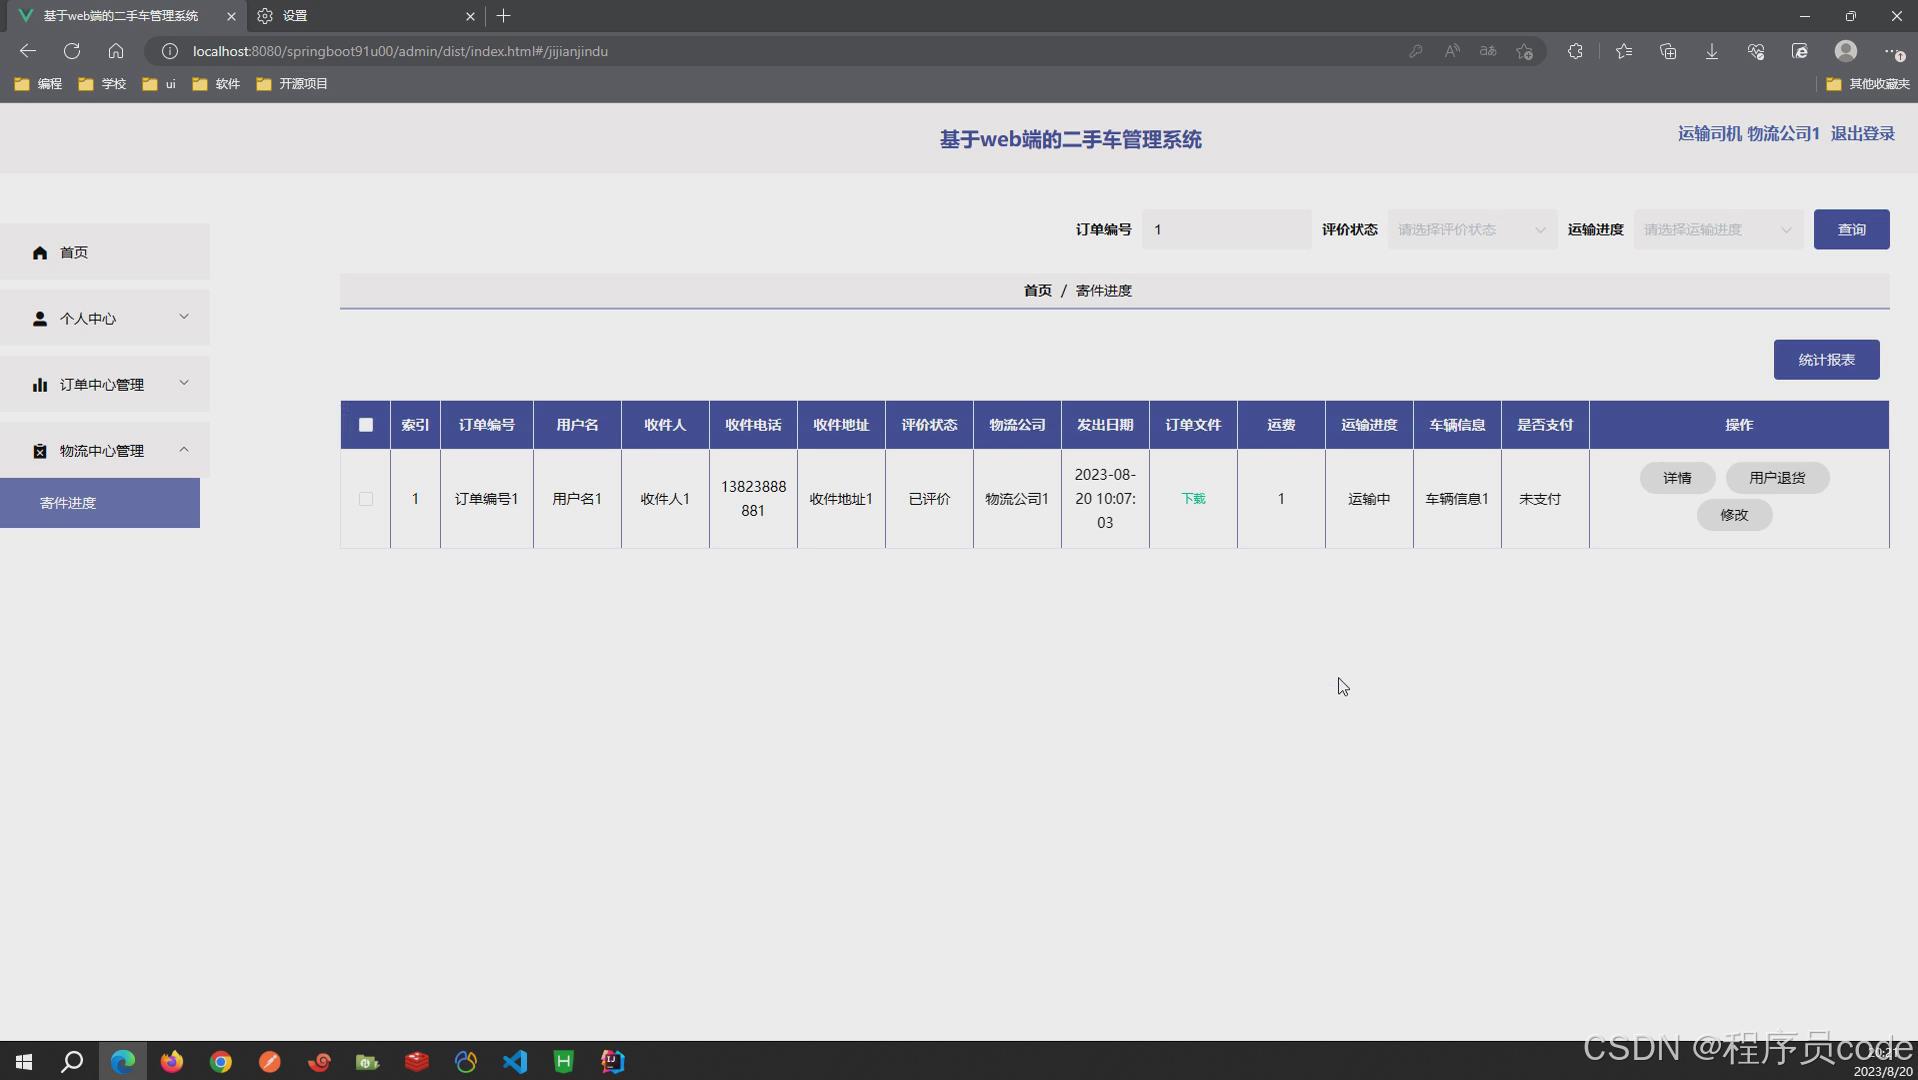
Task: Open browser settings and more menu
Action: click(1893, 51)
